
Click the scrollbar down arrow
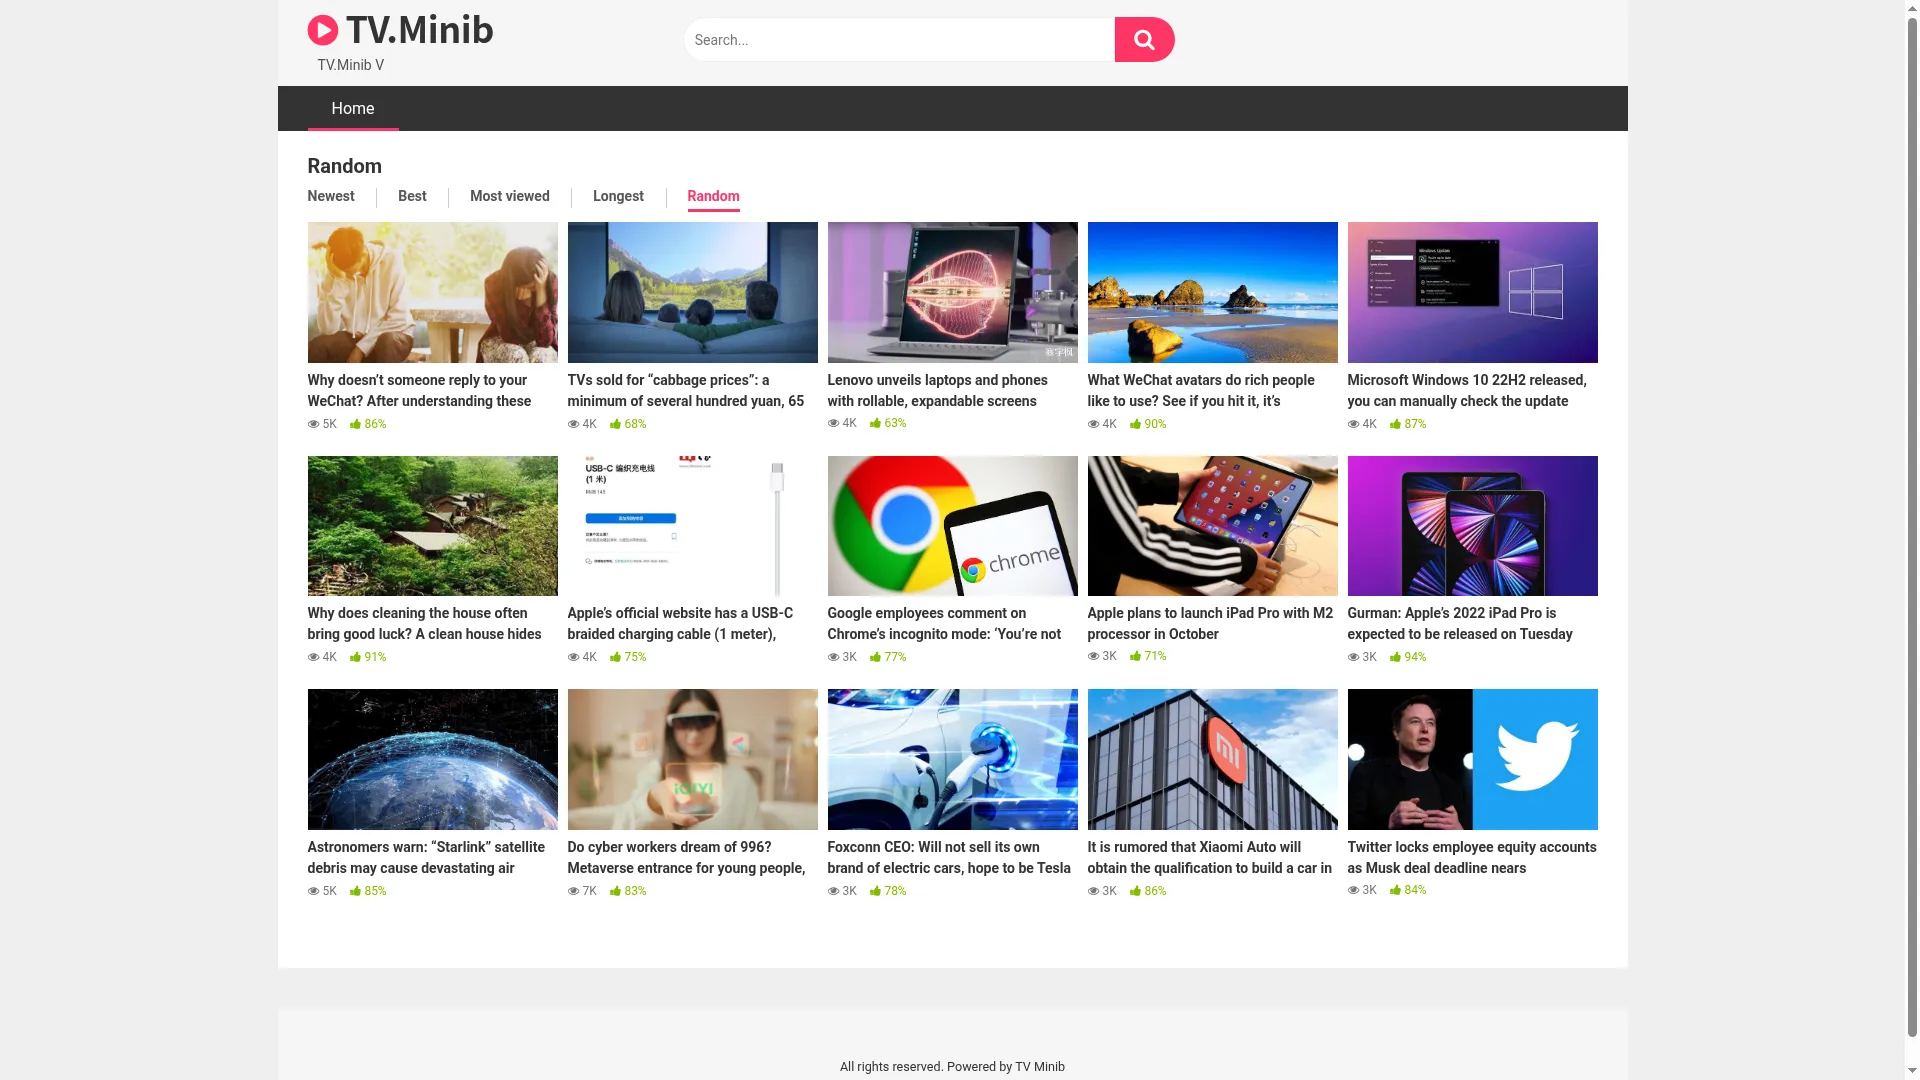point(1912,1072)
